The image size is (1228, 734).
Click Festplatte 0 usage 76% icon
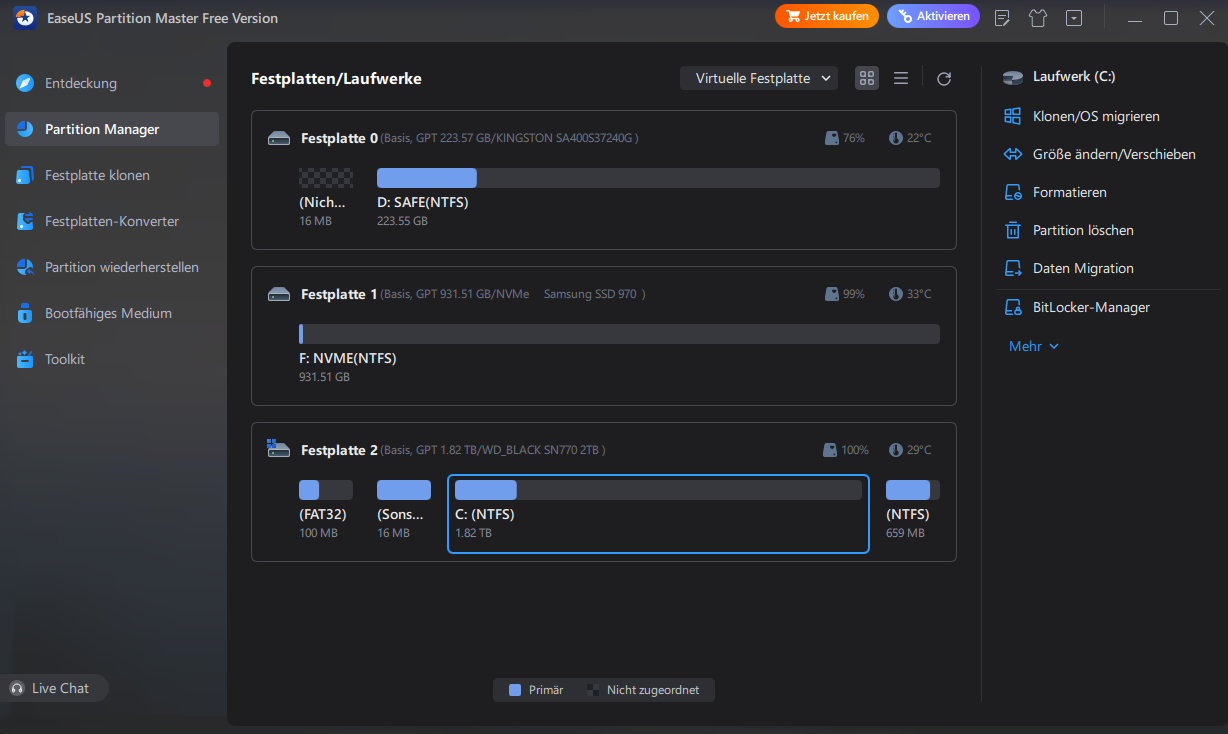pyautogui.click(x=832, y=138)
